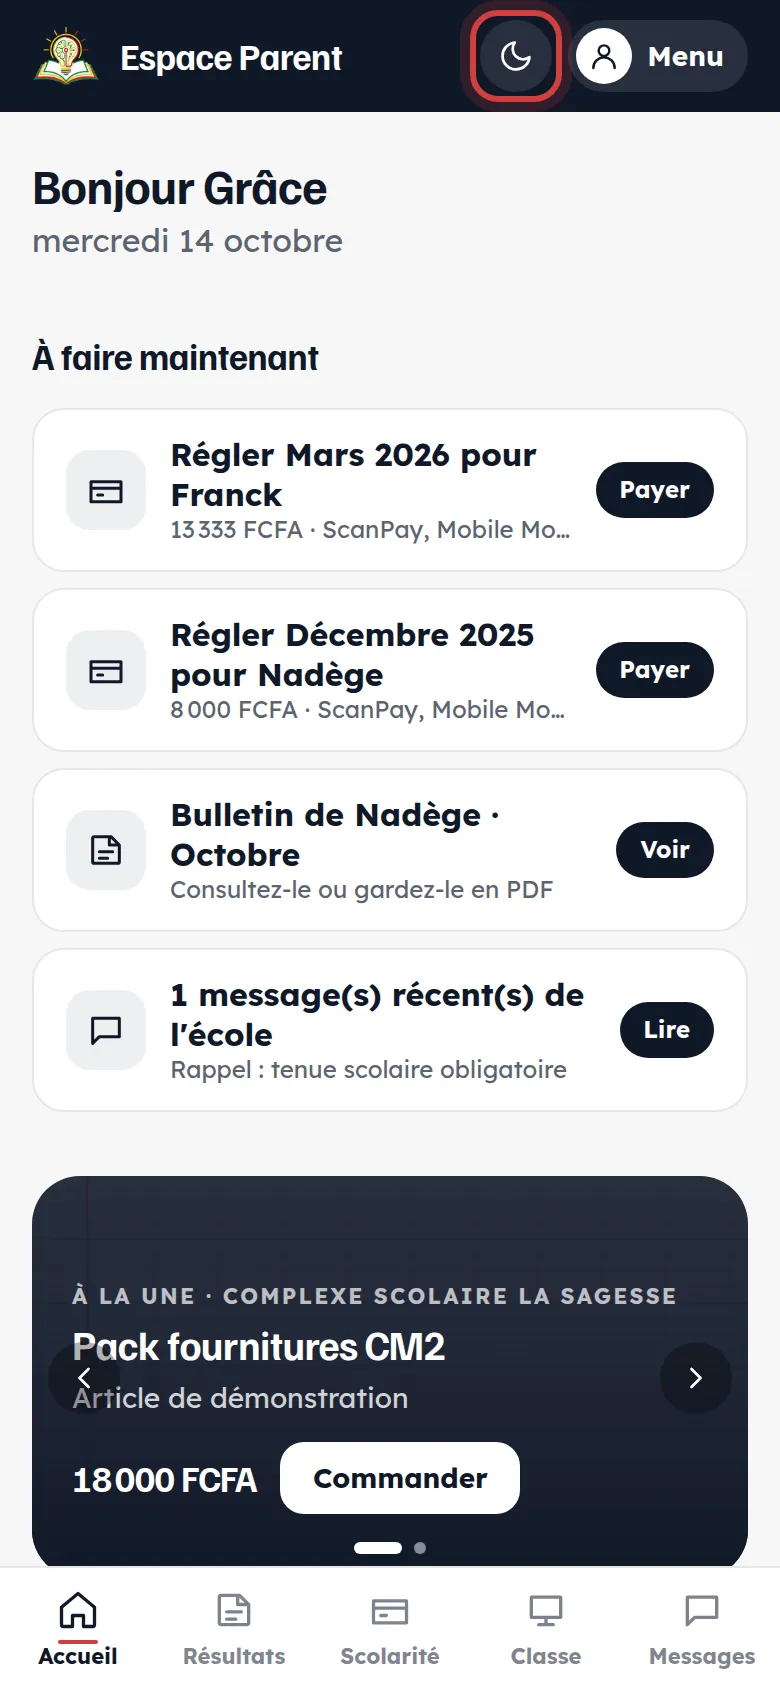
Task: Select the second carousel page dot
Action: point(420,1548)
